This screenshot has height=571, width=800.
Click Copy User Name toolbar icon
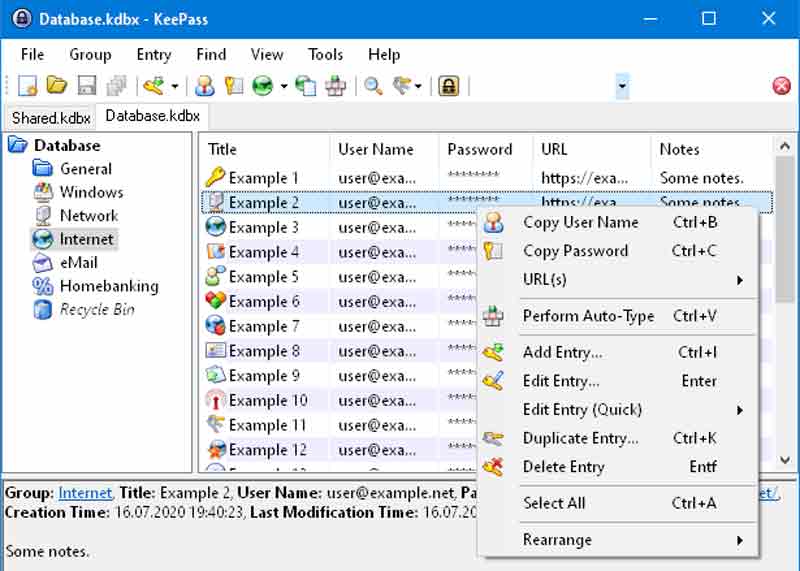[x=205, y=86]
